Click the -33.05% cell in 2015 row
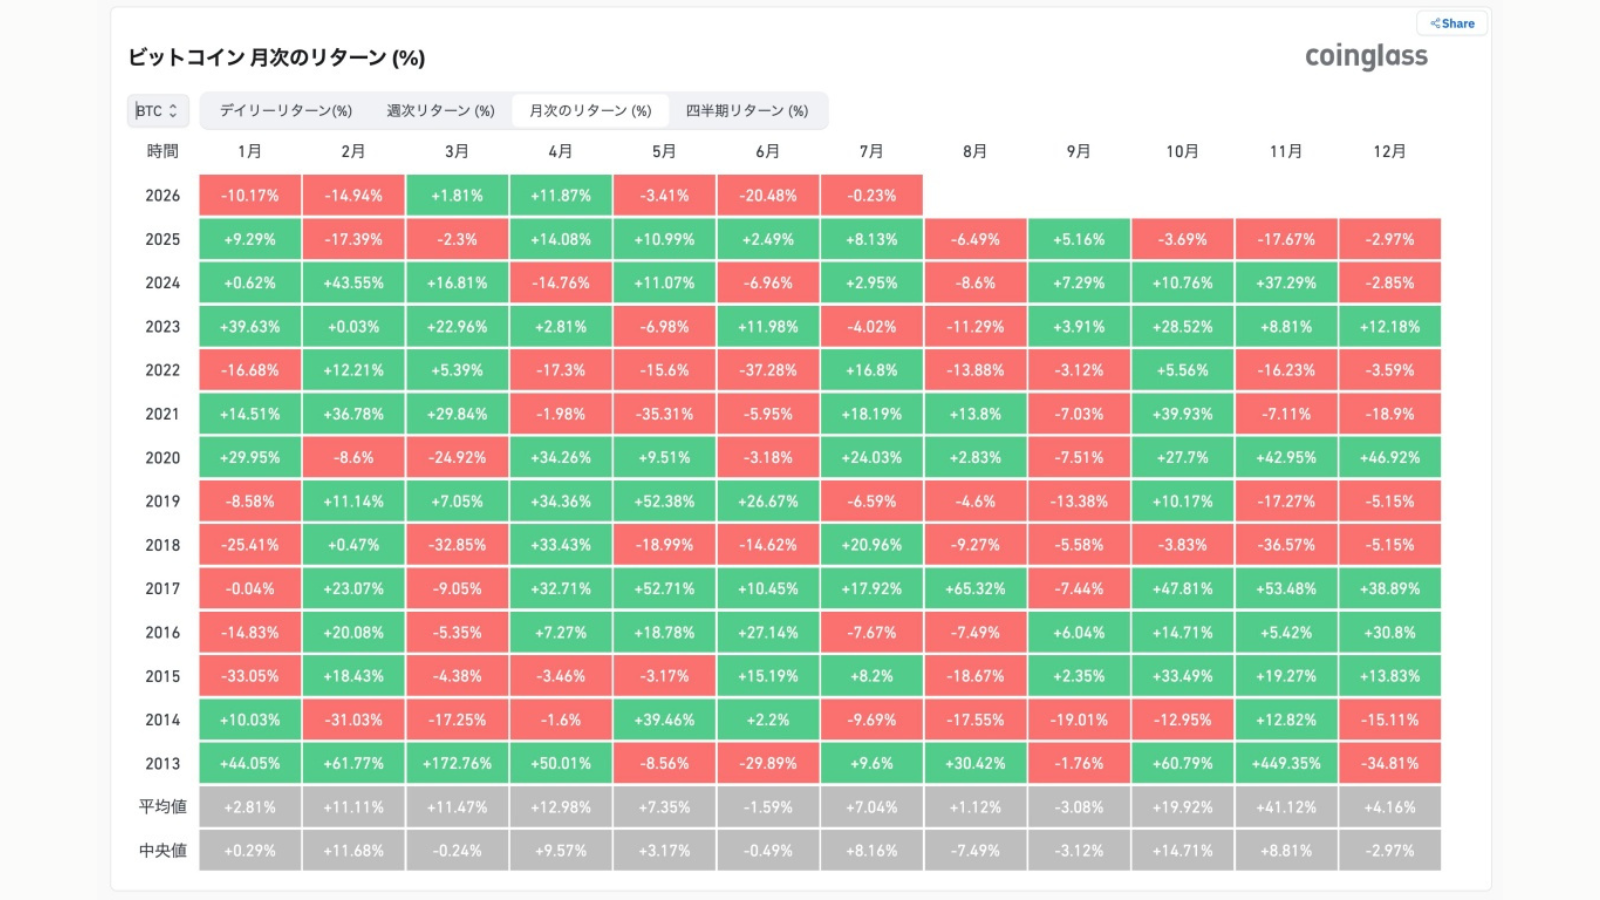The width and height of the screenshot is (1600, 900). tap(250, 676)
